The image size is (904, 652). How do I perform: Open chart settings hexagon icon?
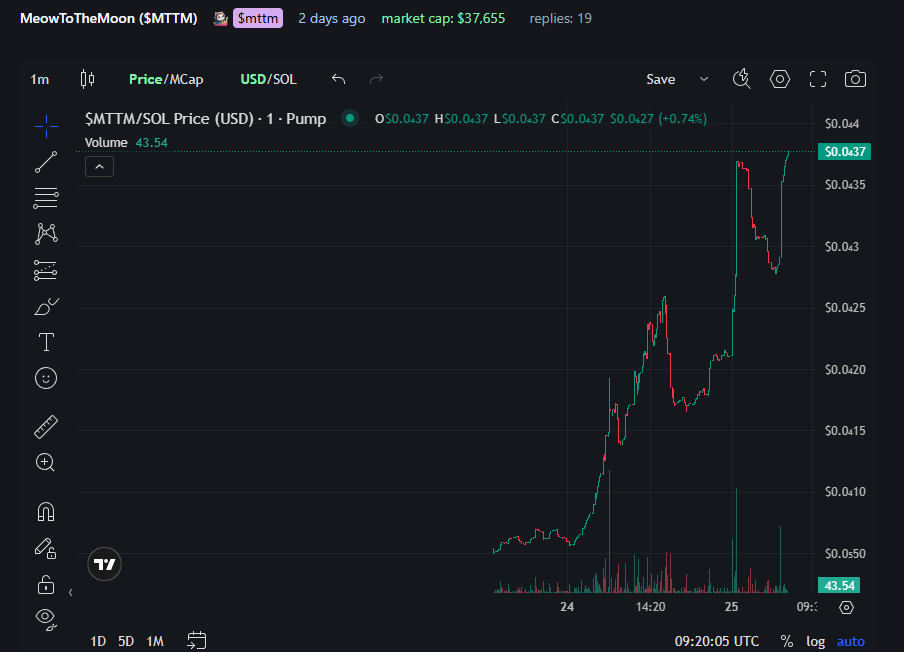(780, 79)
